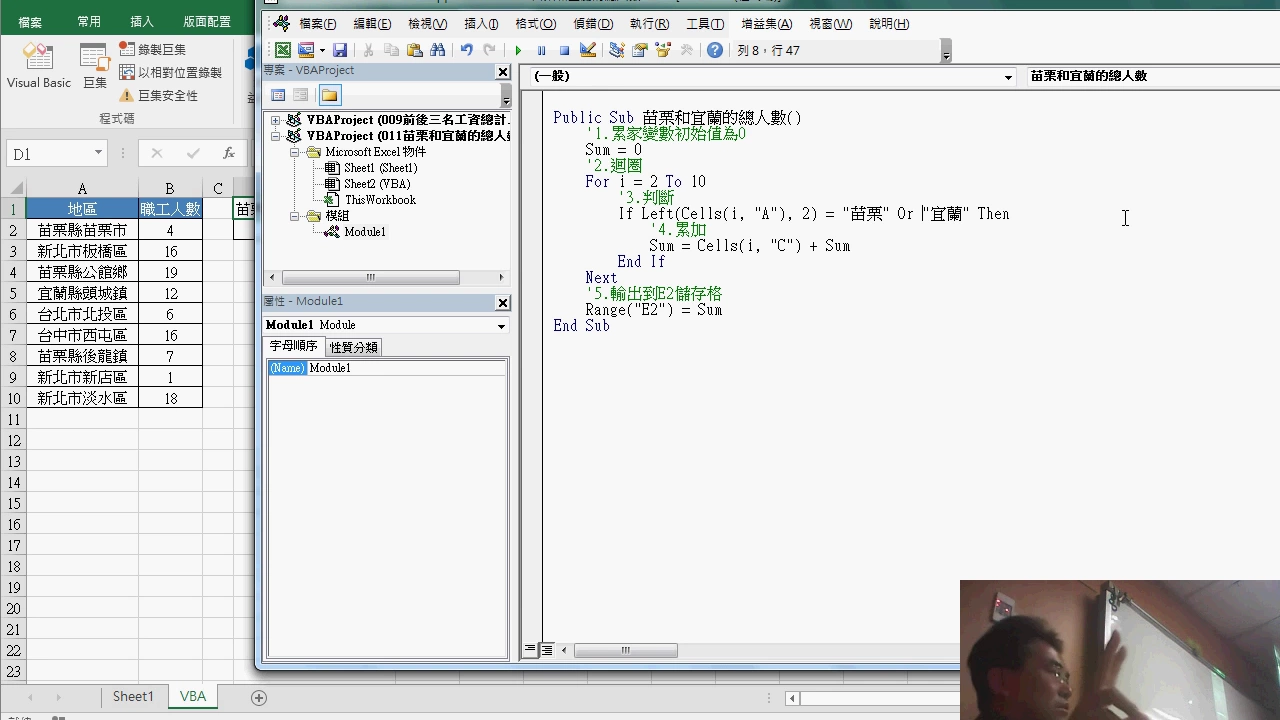
Task: Open the 檢視(V) menu
Action: point(428,24)
